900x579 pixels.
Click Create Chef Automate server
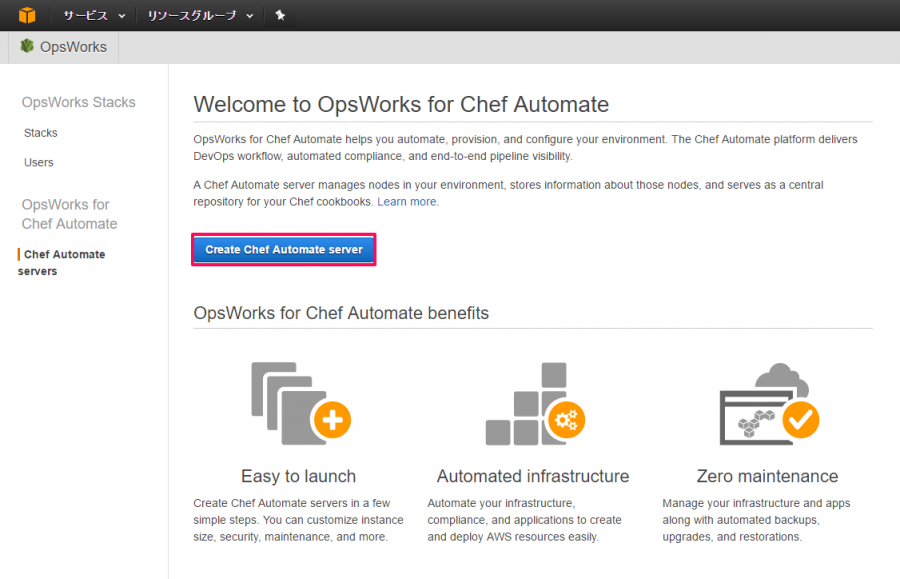(x=283, y=249)
